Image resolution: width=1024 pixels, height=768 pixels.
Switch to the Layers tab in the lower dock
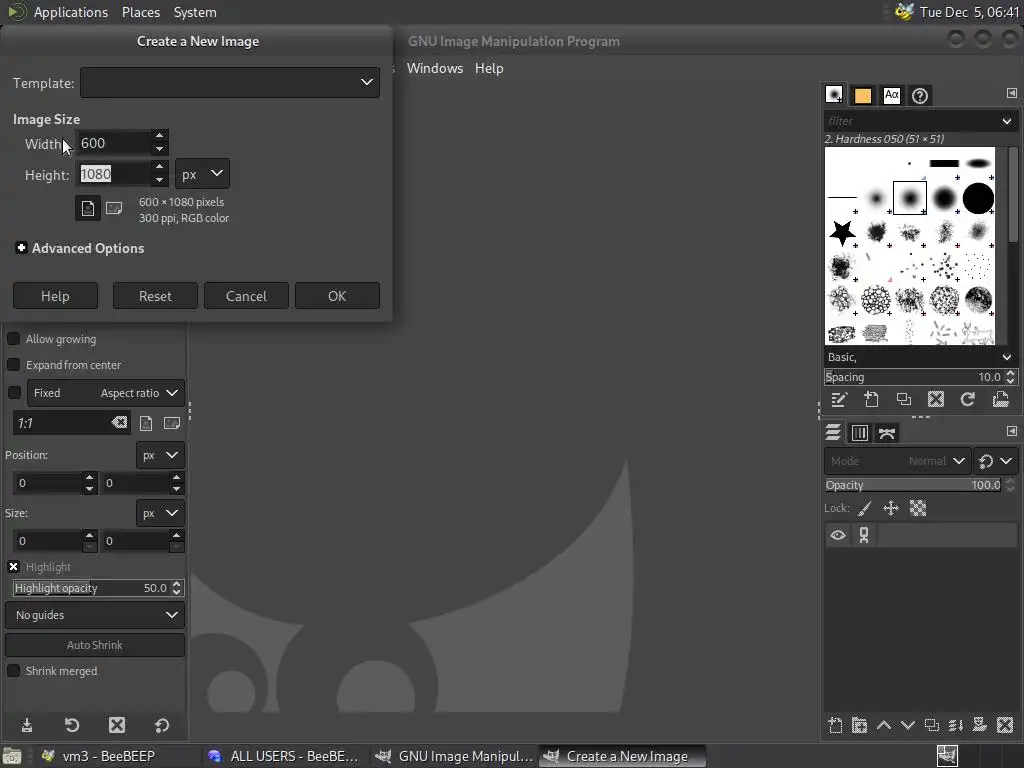[x=833, y=432]
